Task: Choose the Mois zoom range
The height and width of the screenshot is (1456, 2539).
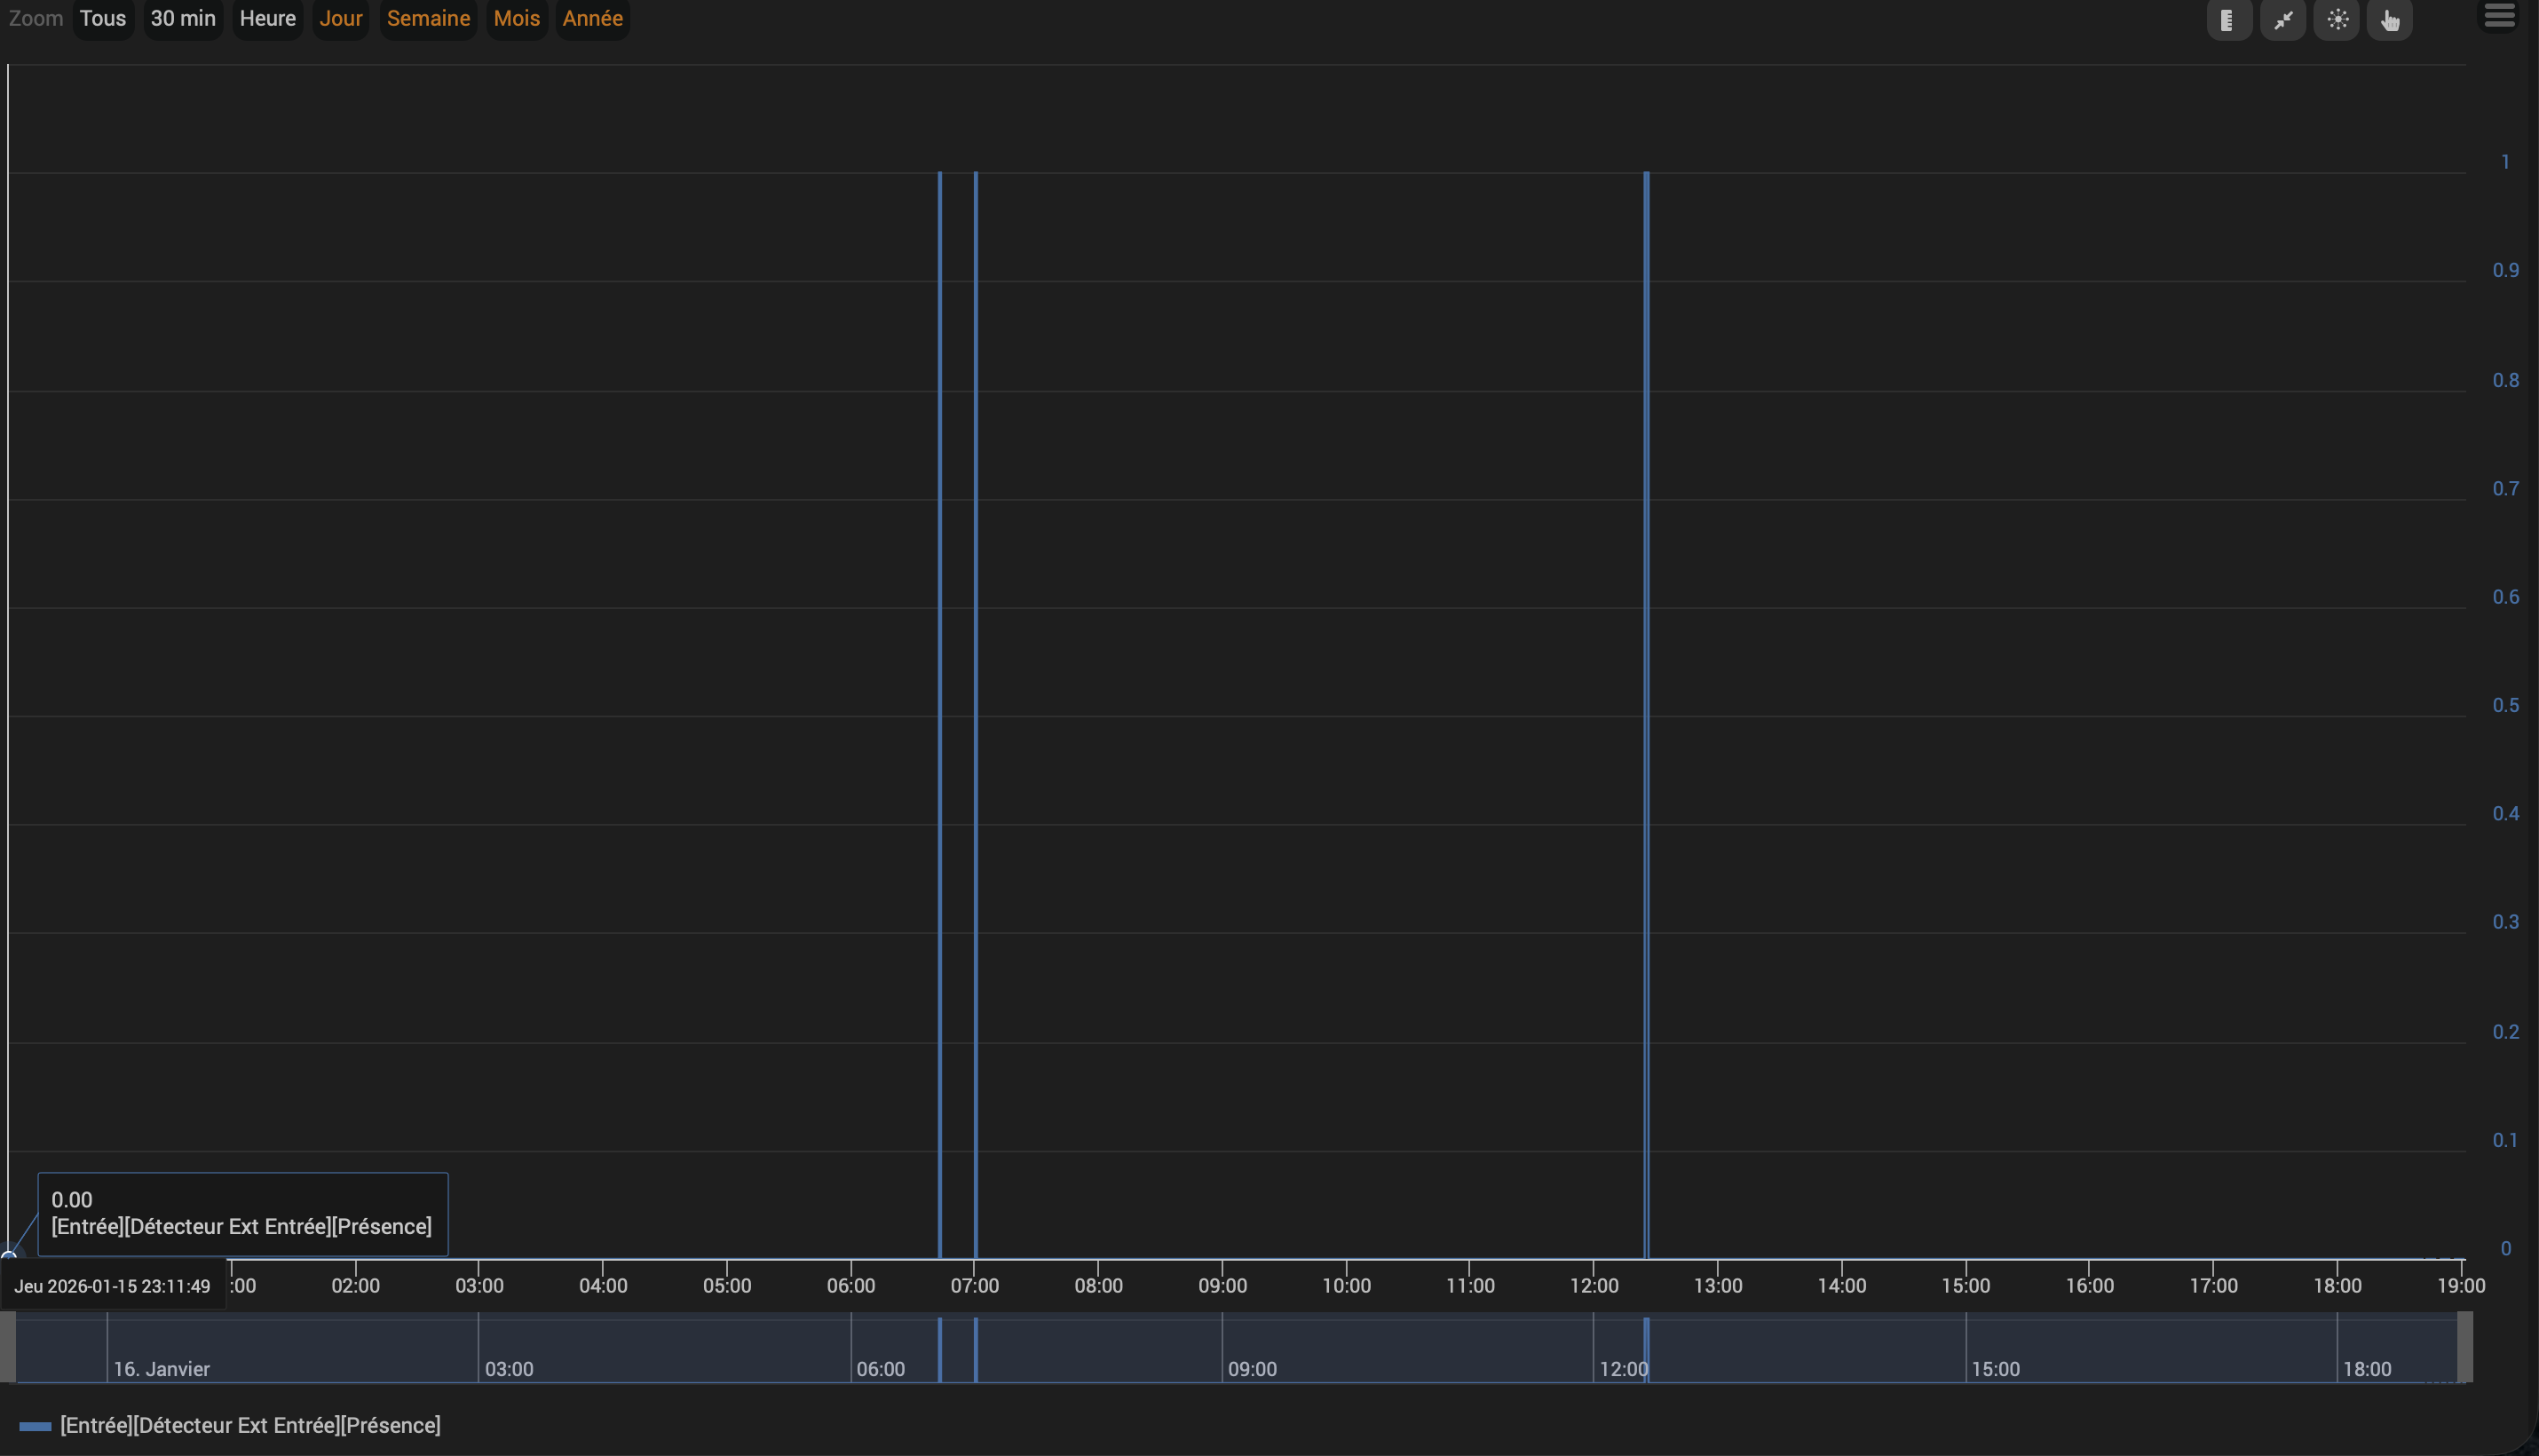Action: click(x=516, y=19)
